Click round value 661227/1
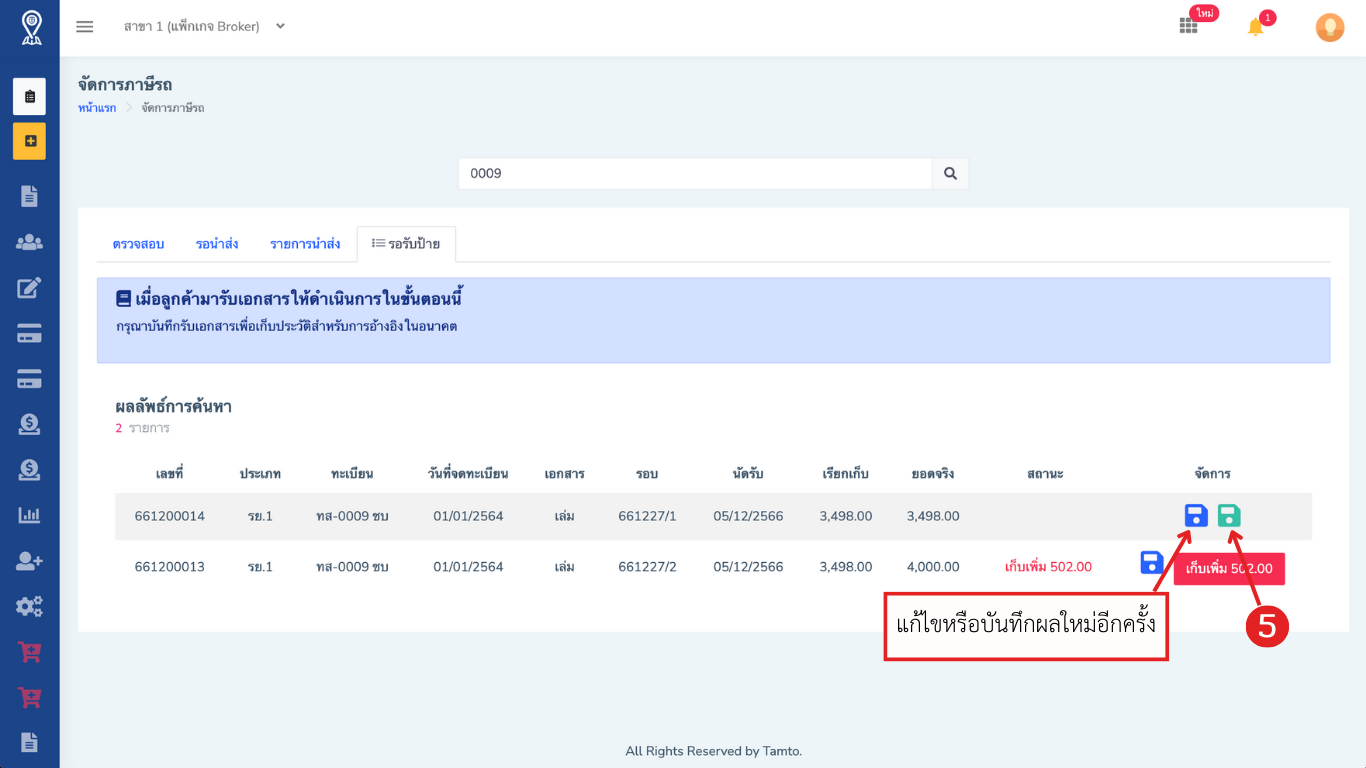The height and width of the screenshot is (768, 1366). (x=647, y=516)
